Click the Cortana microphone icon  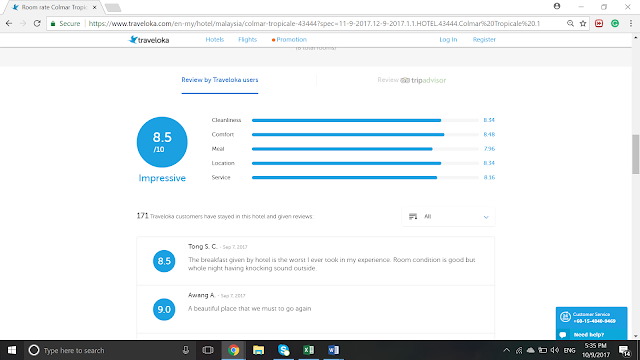pos(186,350)
